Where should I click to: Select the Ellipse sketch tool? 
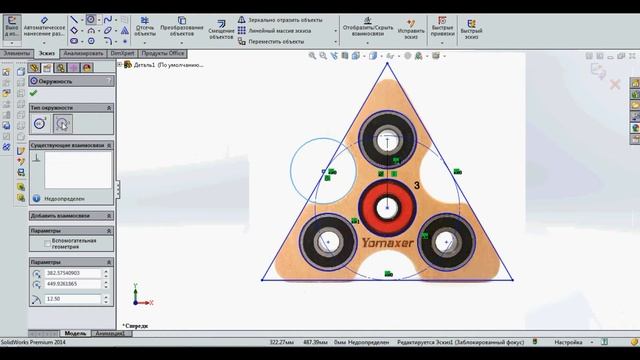(107, 31)
